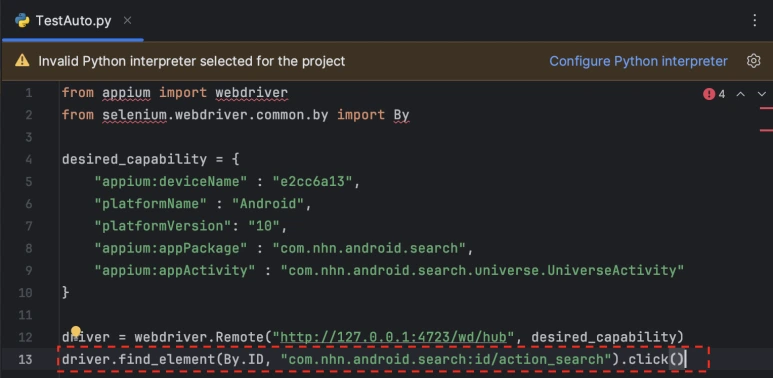Click the first red error stripe marker
Image resolution: width=773 pixels, height=378 pixels.
click(766, 107)
